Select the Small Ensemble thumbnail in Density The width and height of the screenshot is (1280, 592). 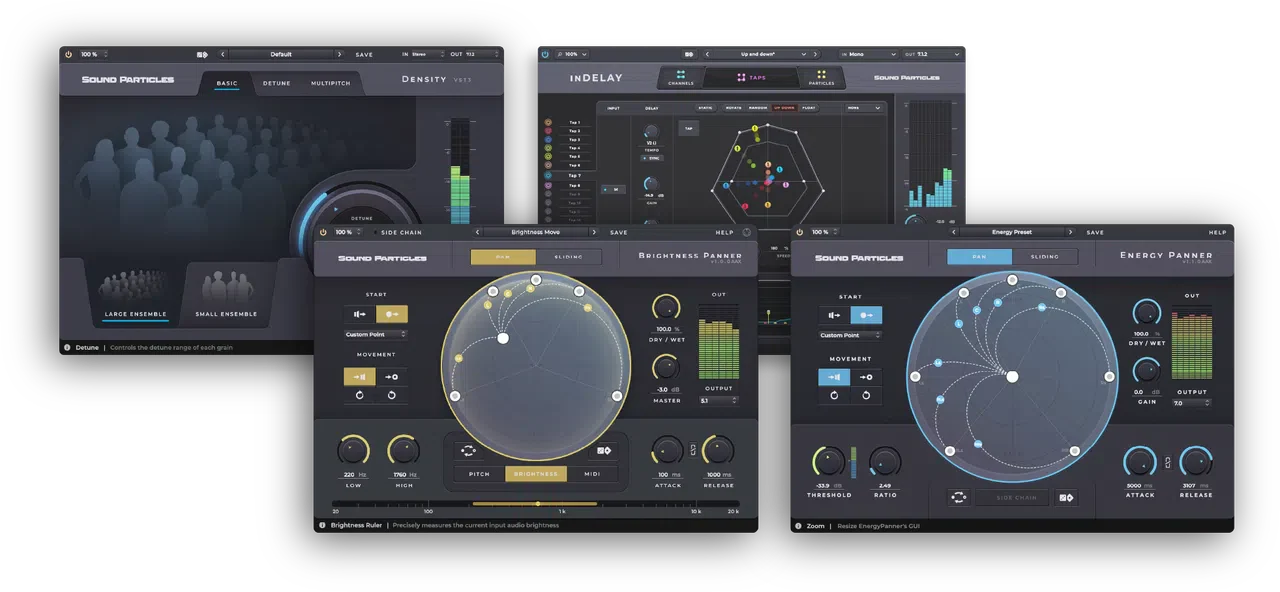pos(226,295)
